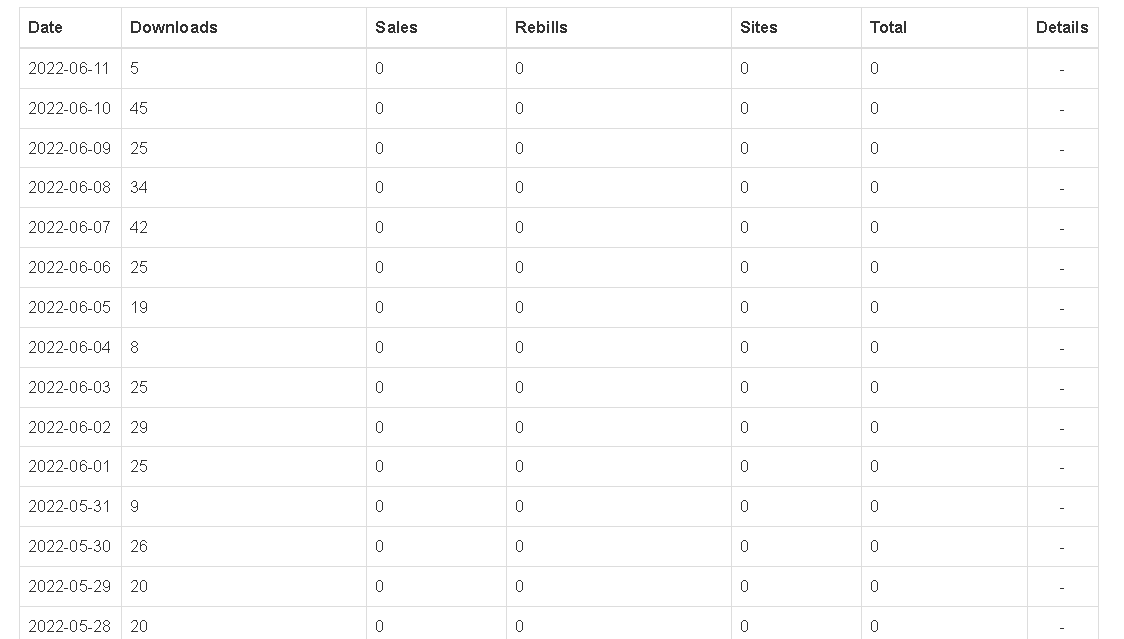Viewport: 1124px width, 639px height.
Task: Click downloads value 26 for 2022-05-30
Action: (139, 546)
